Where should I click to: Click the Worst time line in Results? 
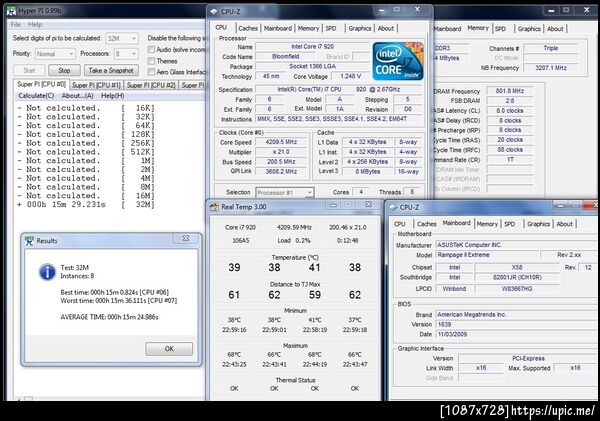119,301
